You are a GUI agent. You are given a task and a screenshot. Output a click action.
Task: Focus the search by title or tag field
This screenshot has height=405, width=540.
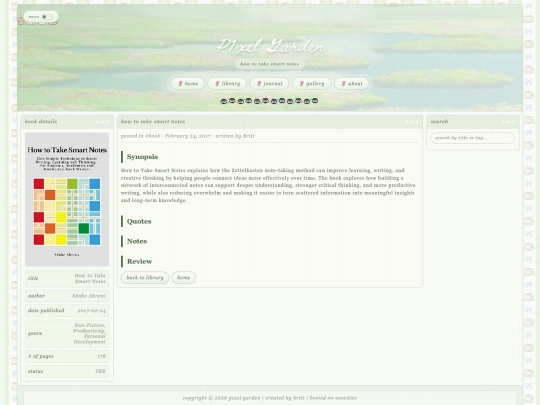[472, 138]
